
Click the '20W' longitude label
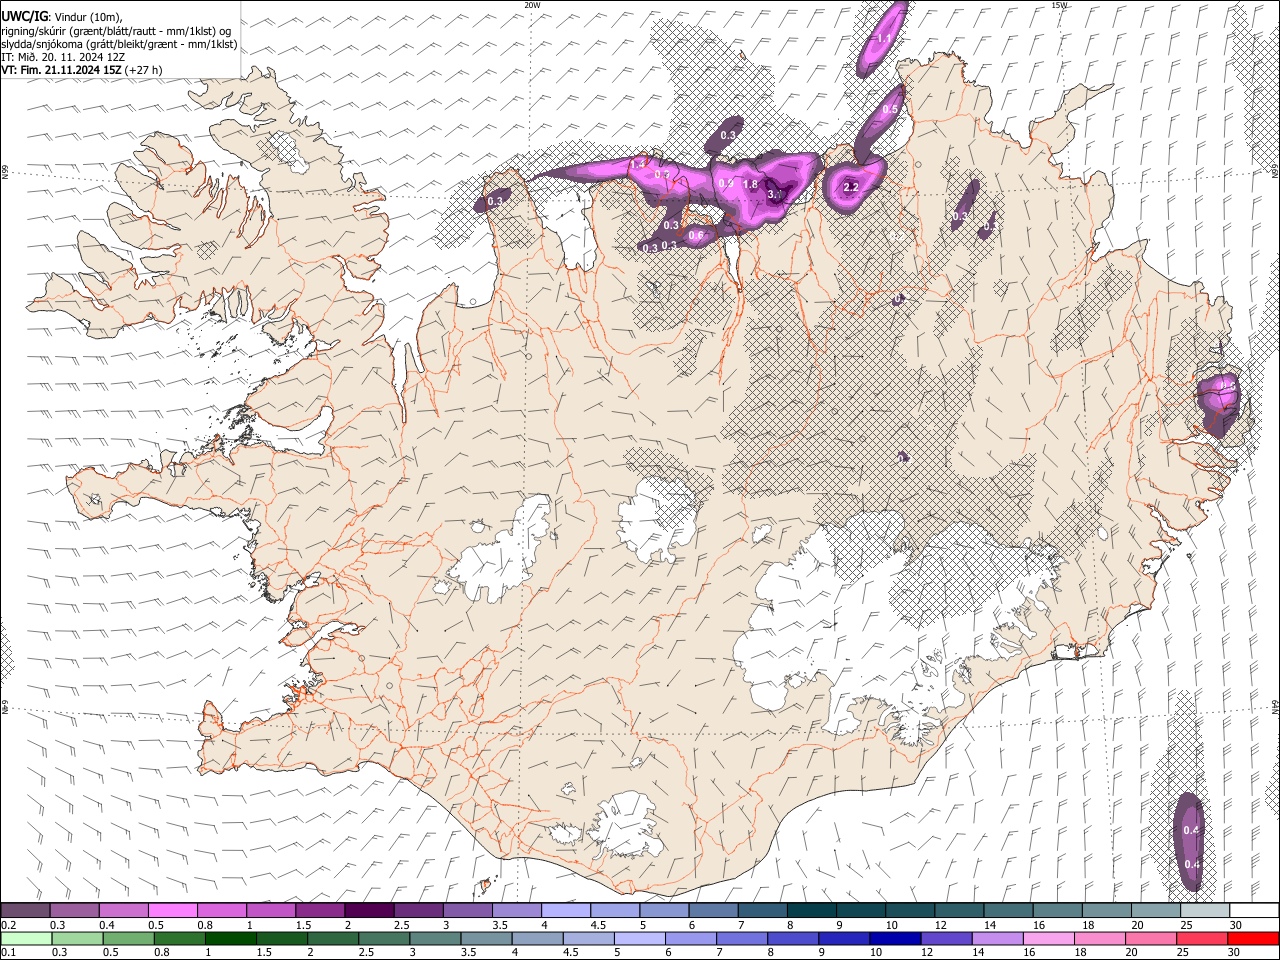(x=532, y=5)
